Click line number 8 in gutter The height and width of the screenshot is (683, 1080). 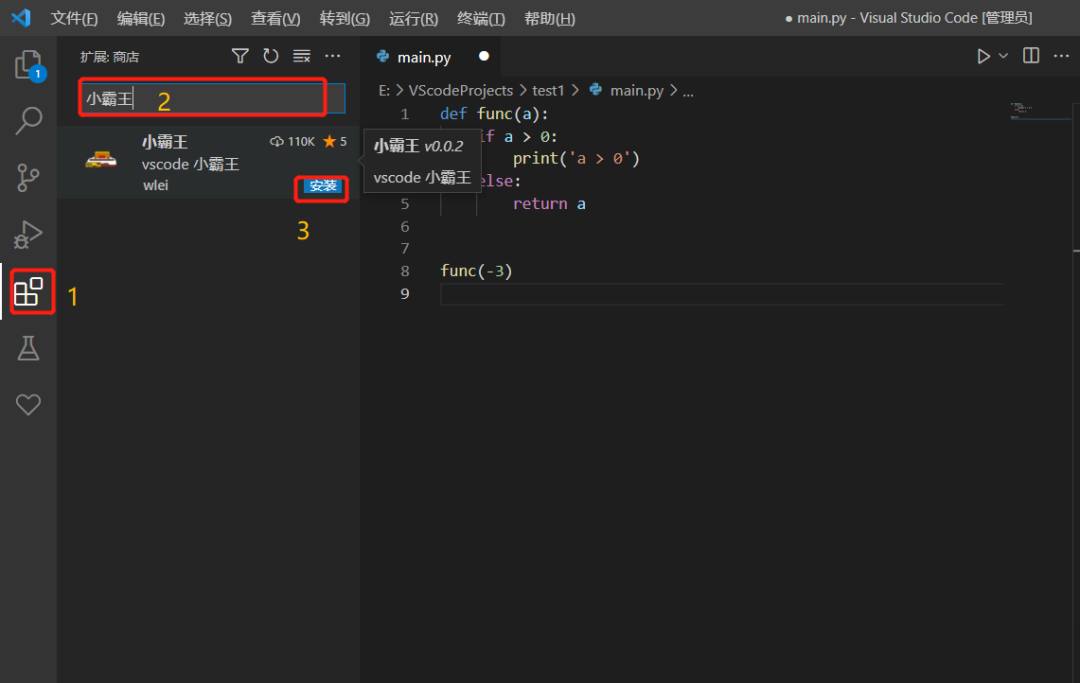405,271
